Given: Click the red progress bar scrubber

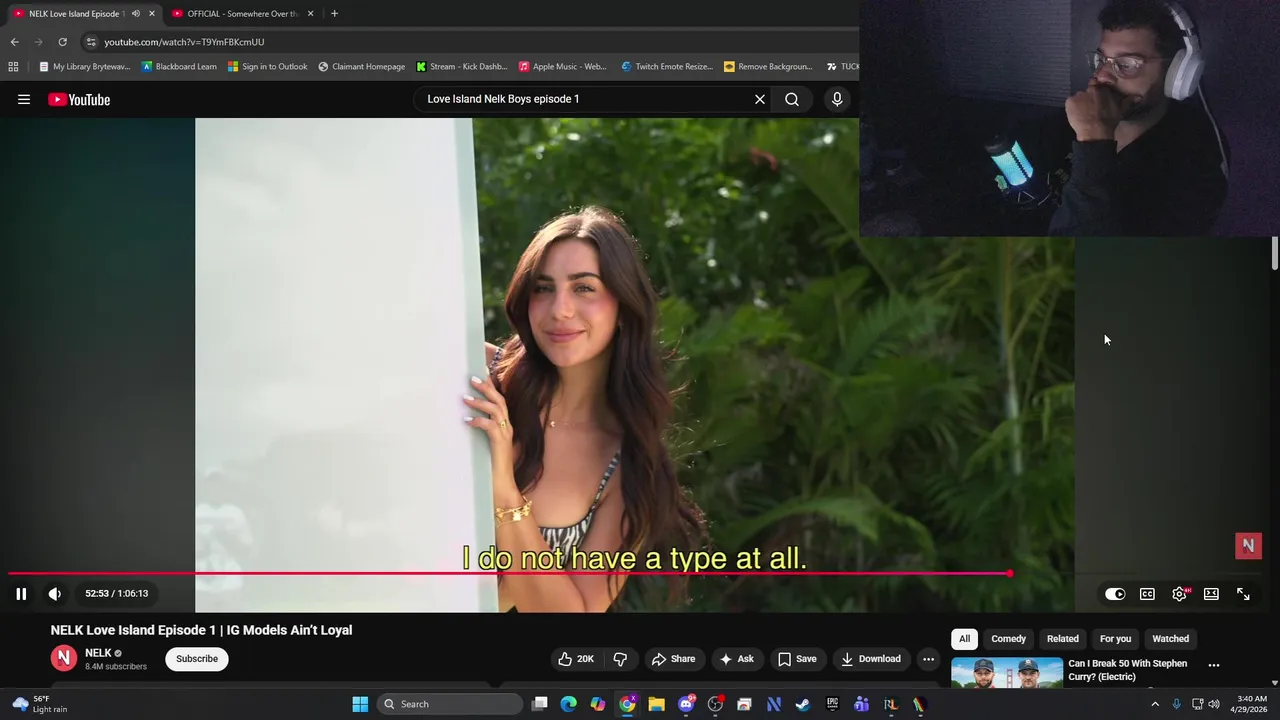Looking at the screenshot, I should tap(1010, 573).
